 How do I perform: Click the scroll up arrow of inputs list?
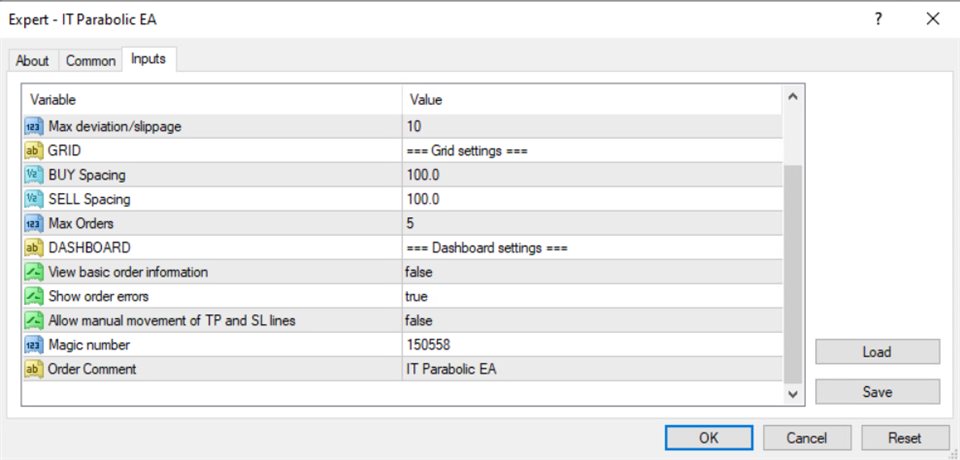(x=793, y=97)
